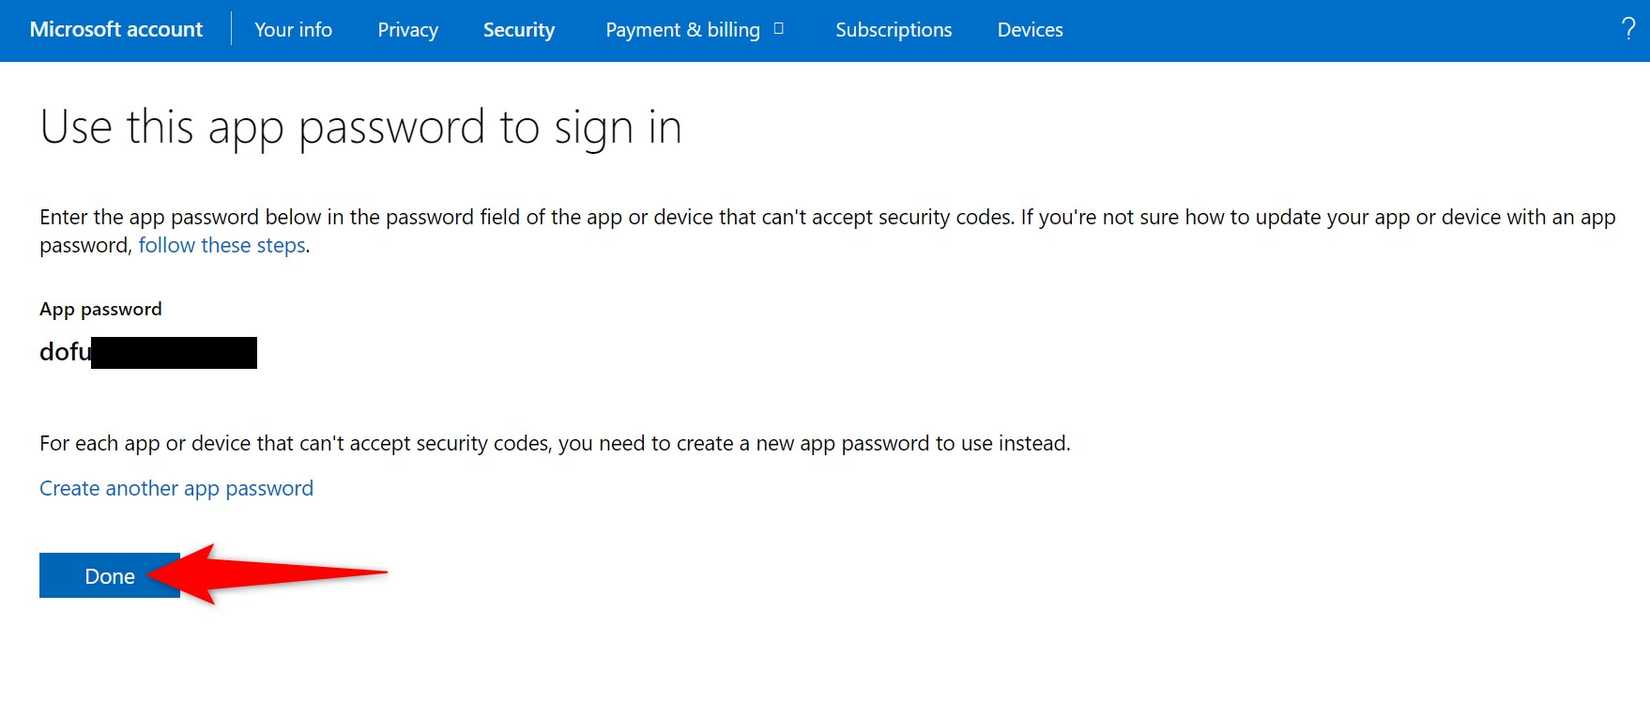Navigate to the Subscriptions tab

tap(893, 30)
